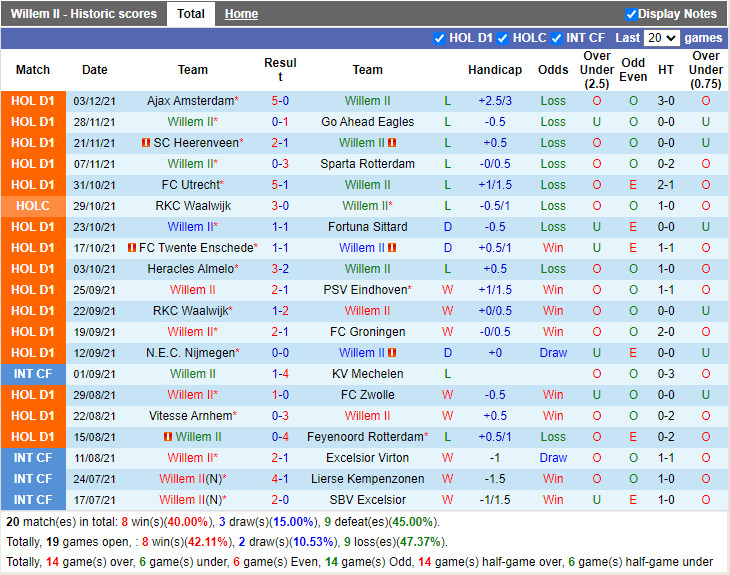Click HT score 0-3 in KV Mechelen row
This screenshot has width=730, height=575.
[x=666, y=374]
